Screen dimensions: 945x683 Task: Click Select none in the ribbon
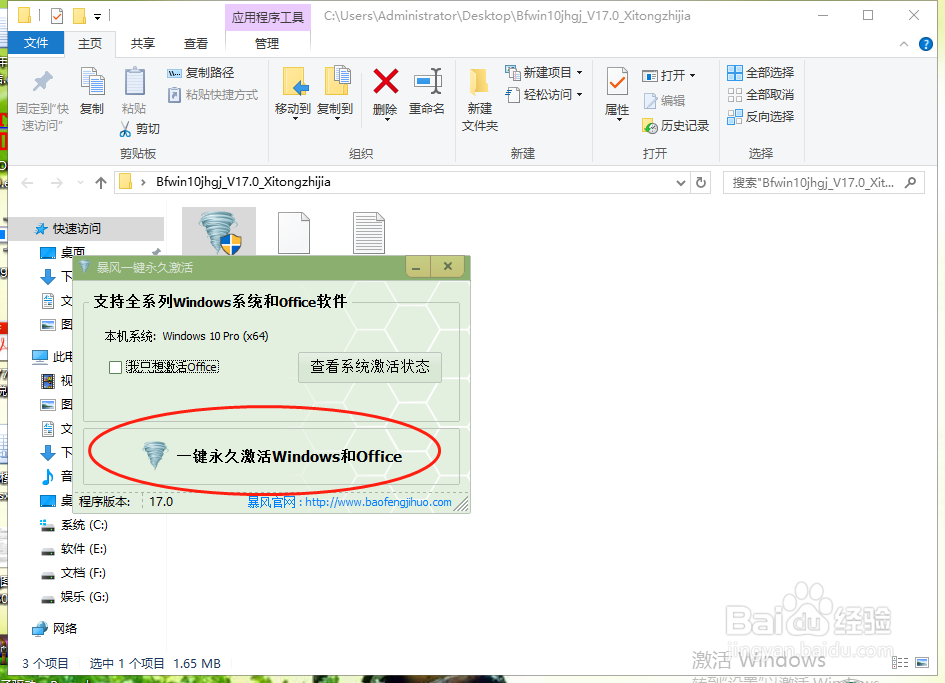click(x=761, y=95)
